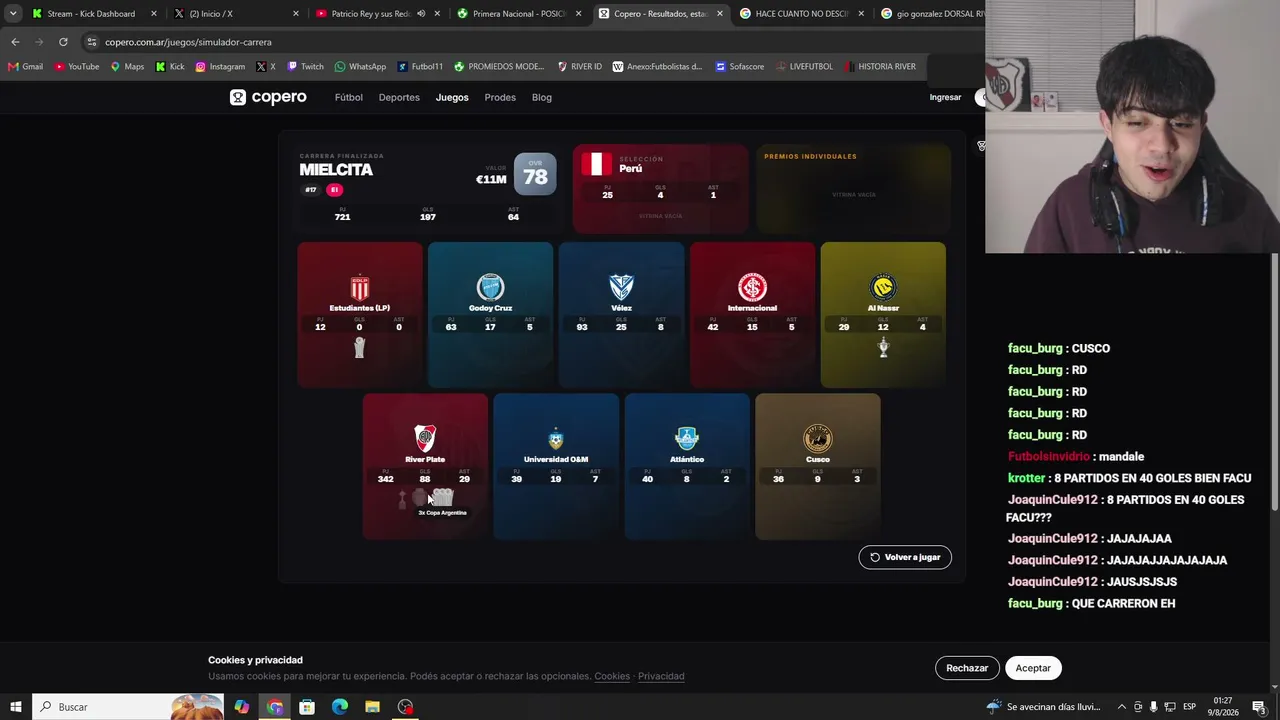Close the Copero browser tab

pyautogui.click(x=720, y=14)
